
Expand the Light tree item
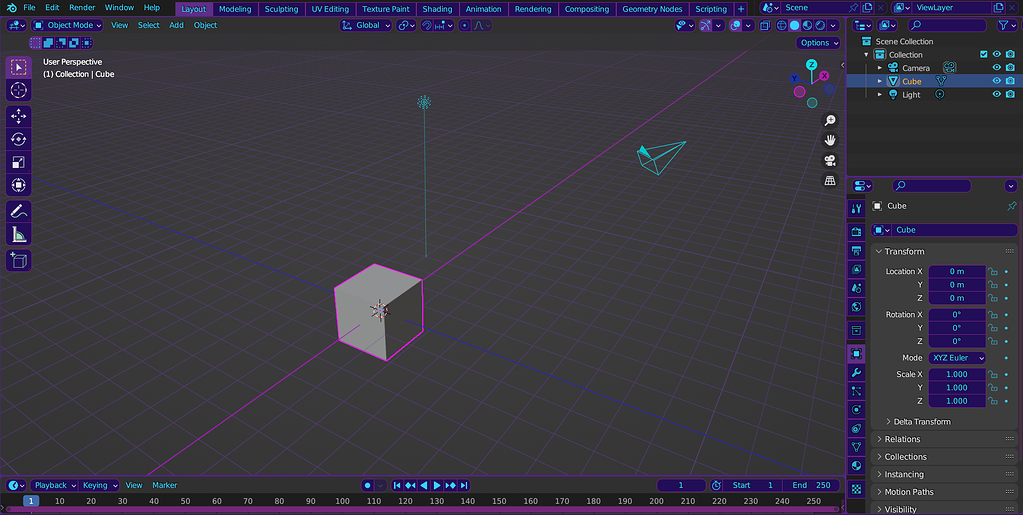(879, 95)
